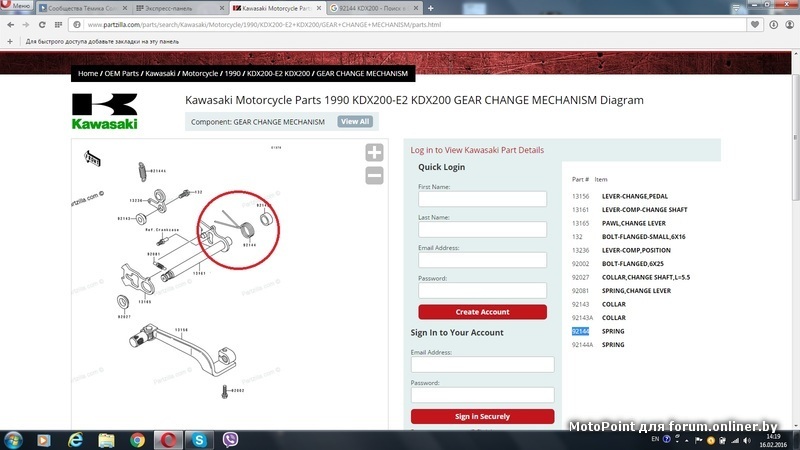Click the View All components button
Viewport: 800px width, 450px height.
coord(355,121)
